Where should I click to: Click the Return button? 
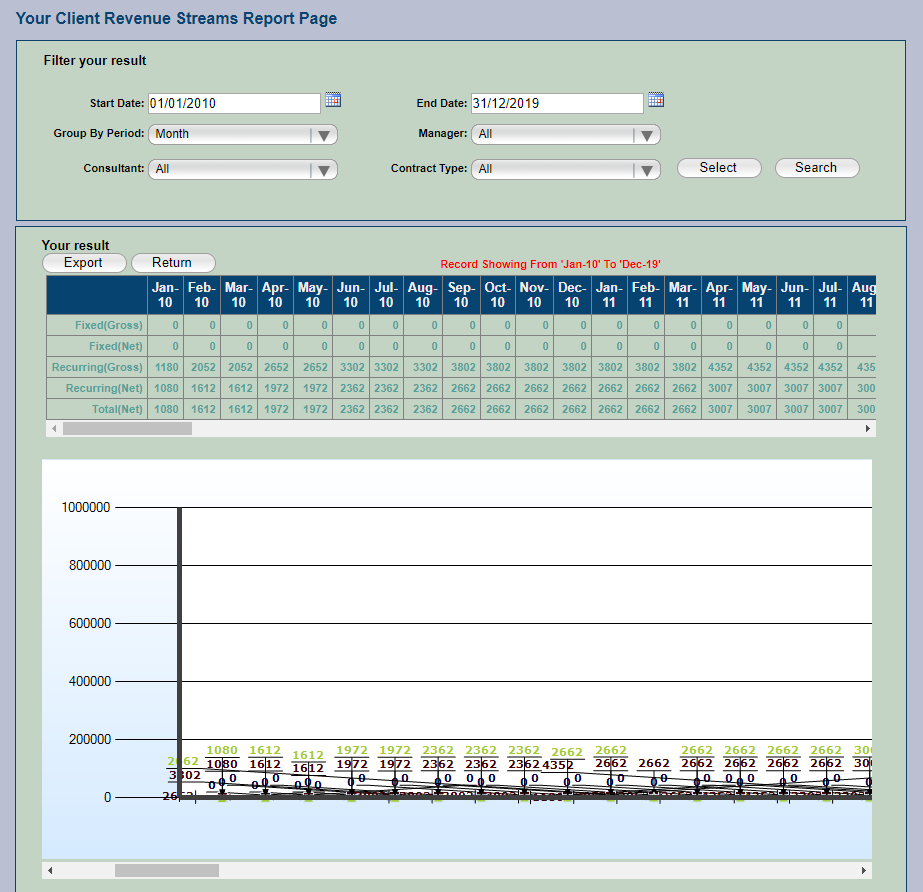(173, 263)
